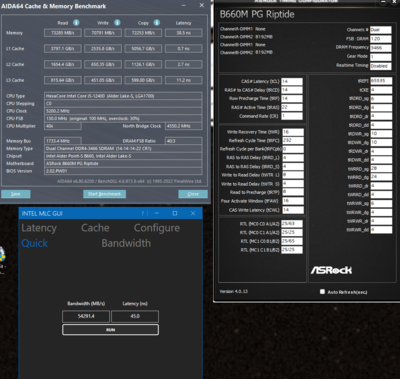Click the Intel MLC GUI help question mark

143,213
